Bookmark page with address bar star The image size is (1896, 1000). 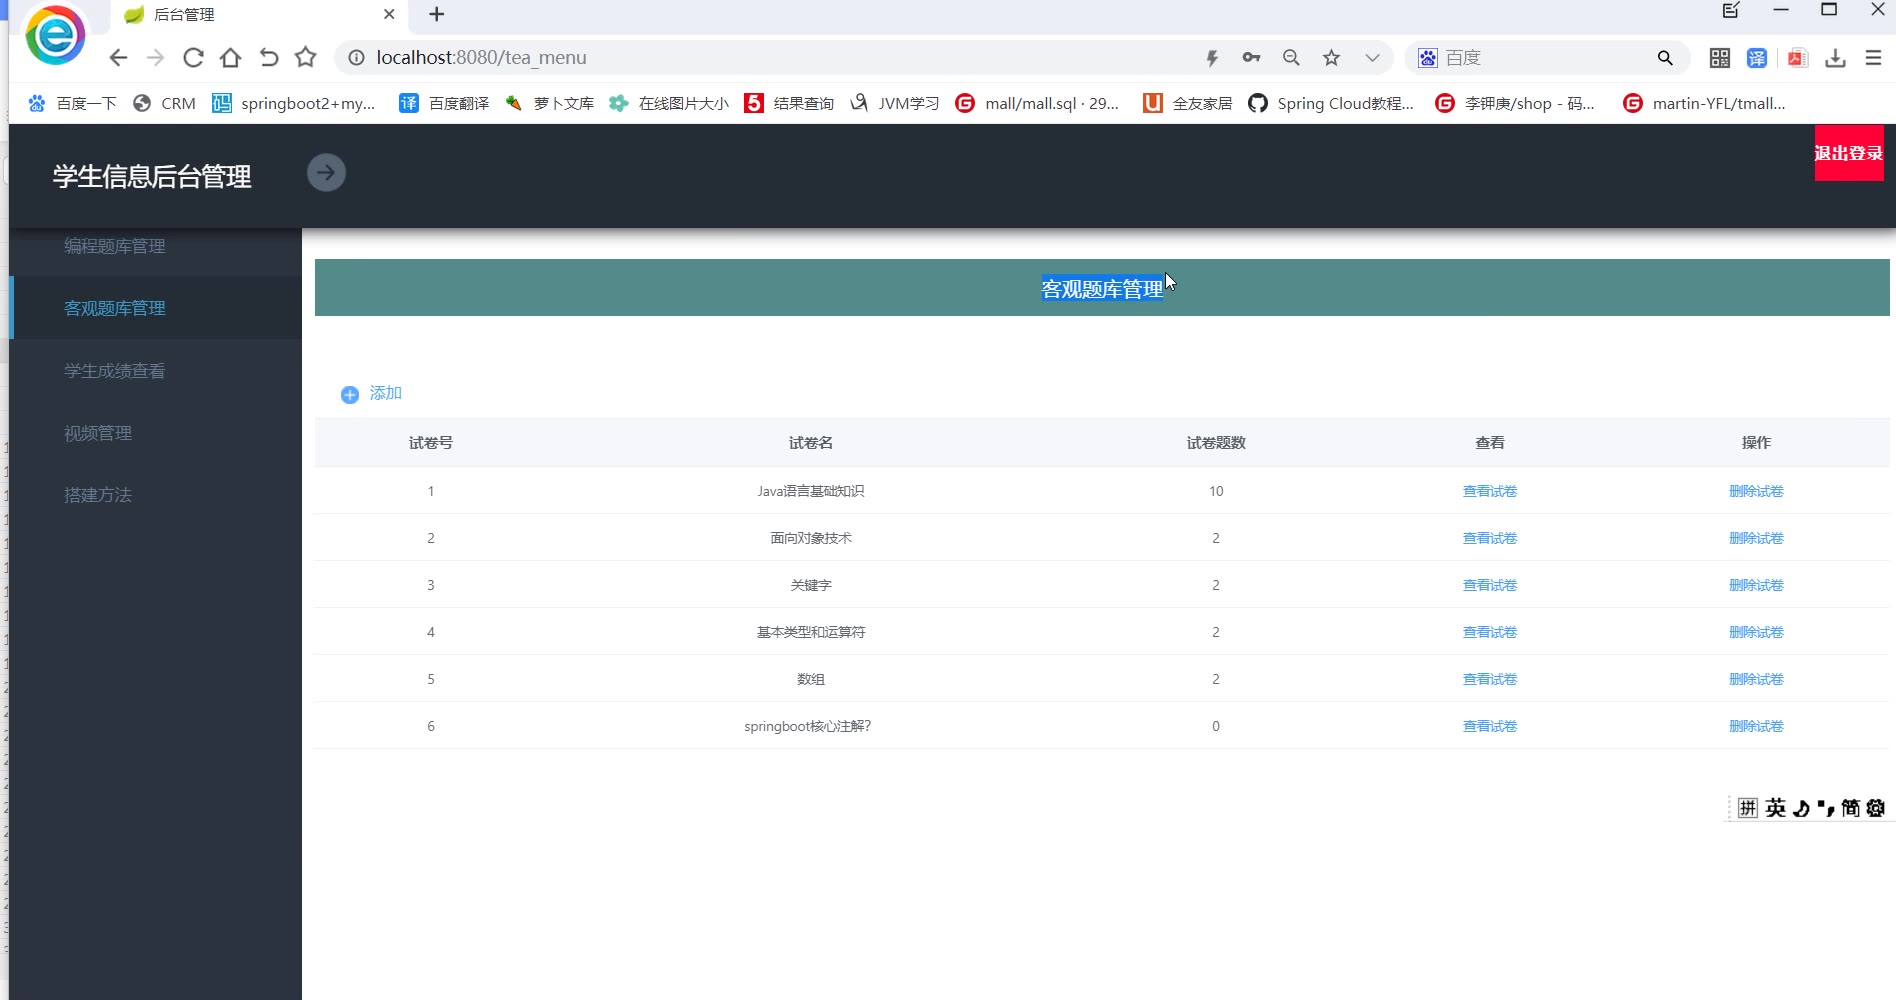(x=1331, y=58)
